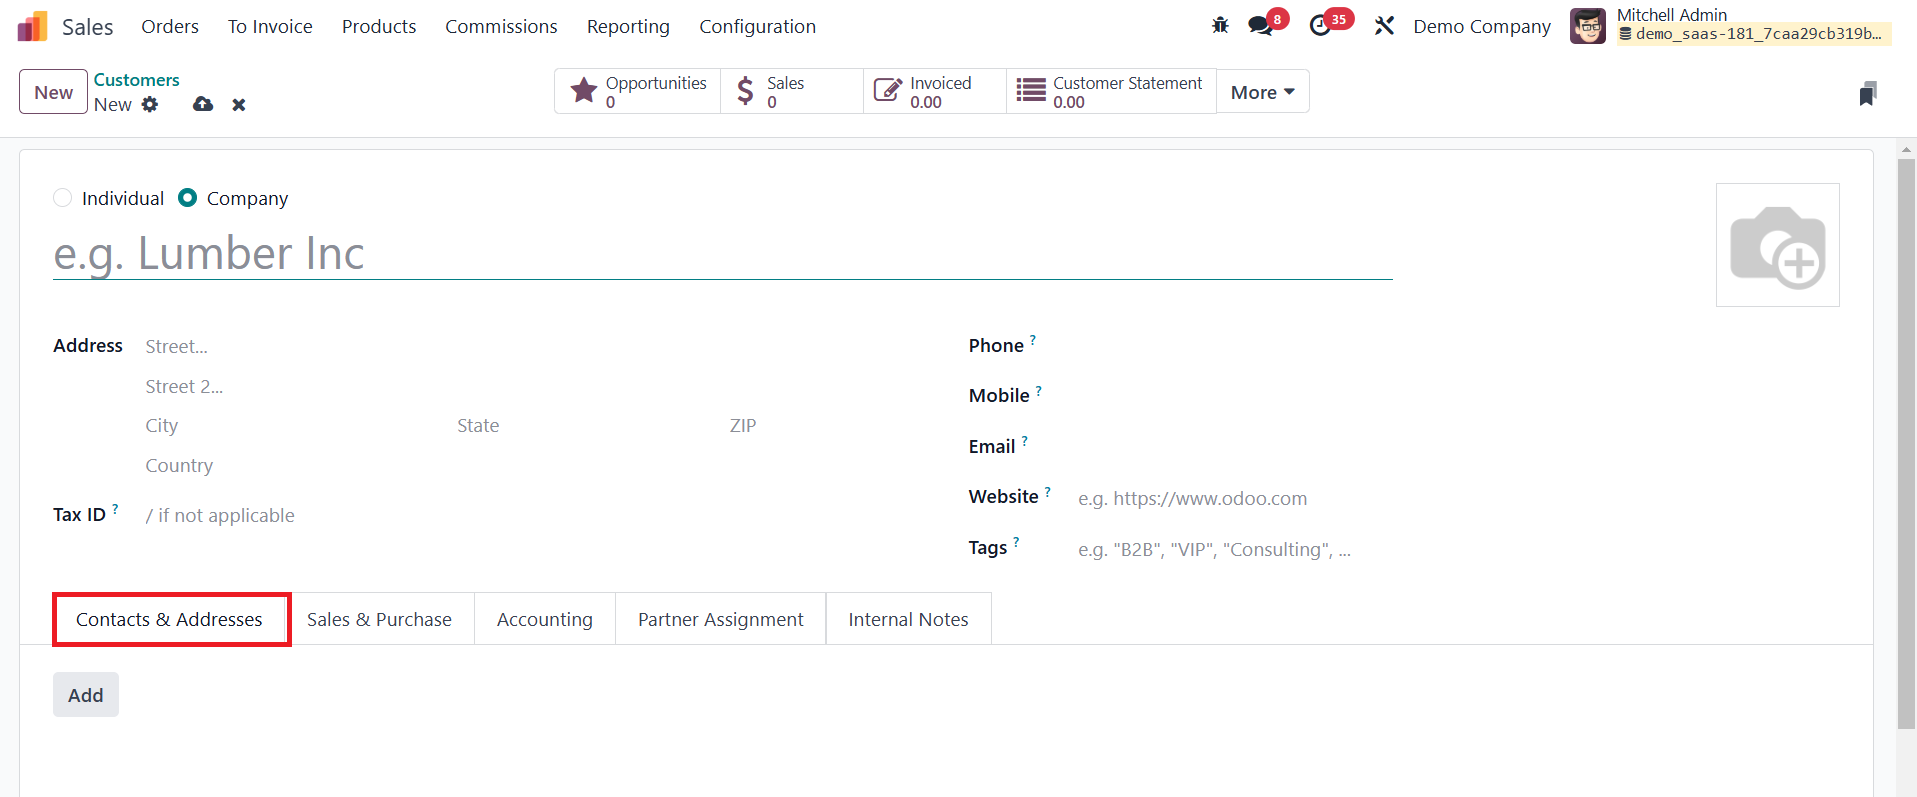Click the Sales dollar sign icon
This screenshot has height=797, width=1917.
[x=745, y=91]
